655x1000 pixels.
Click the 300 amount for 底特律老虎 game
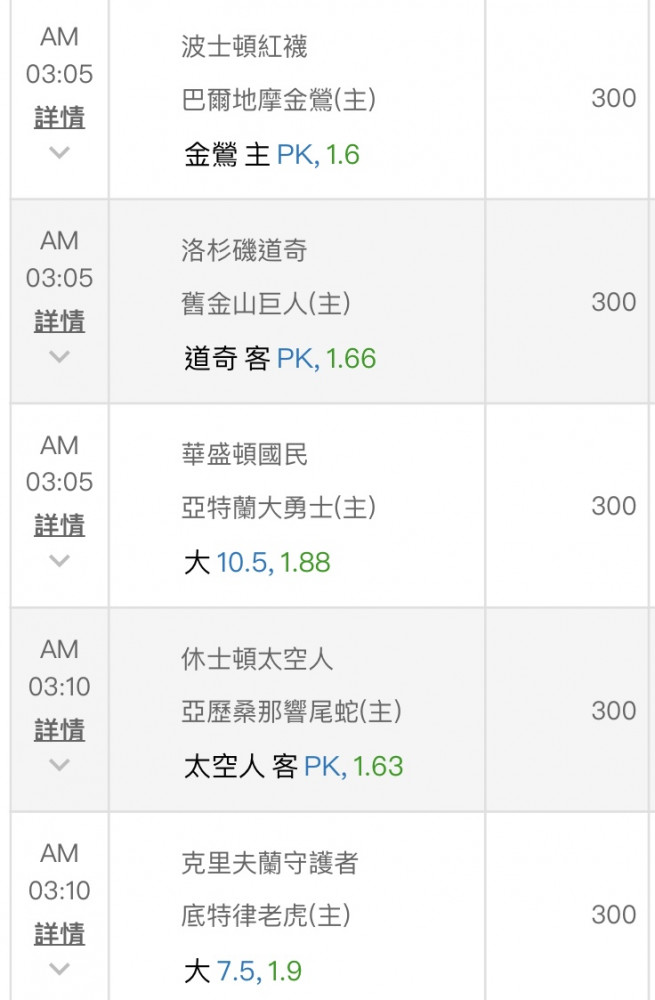click(x=614, y=915)
